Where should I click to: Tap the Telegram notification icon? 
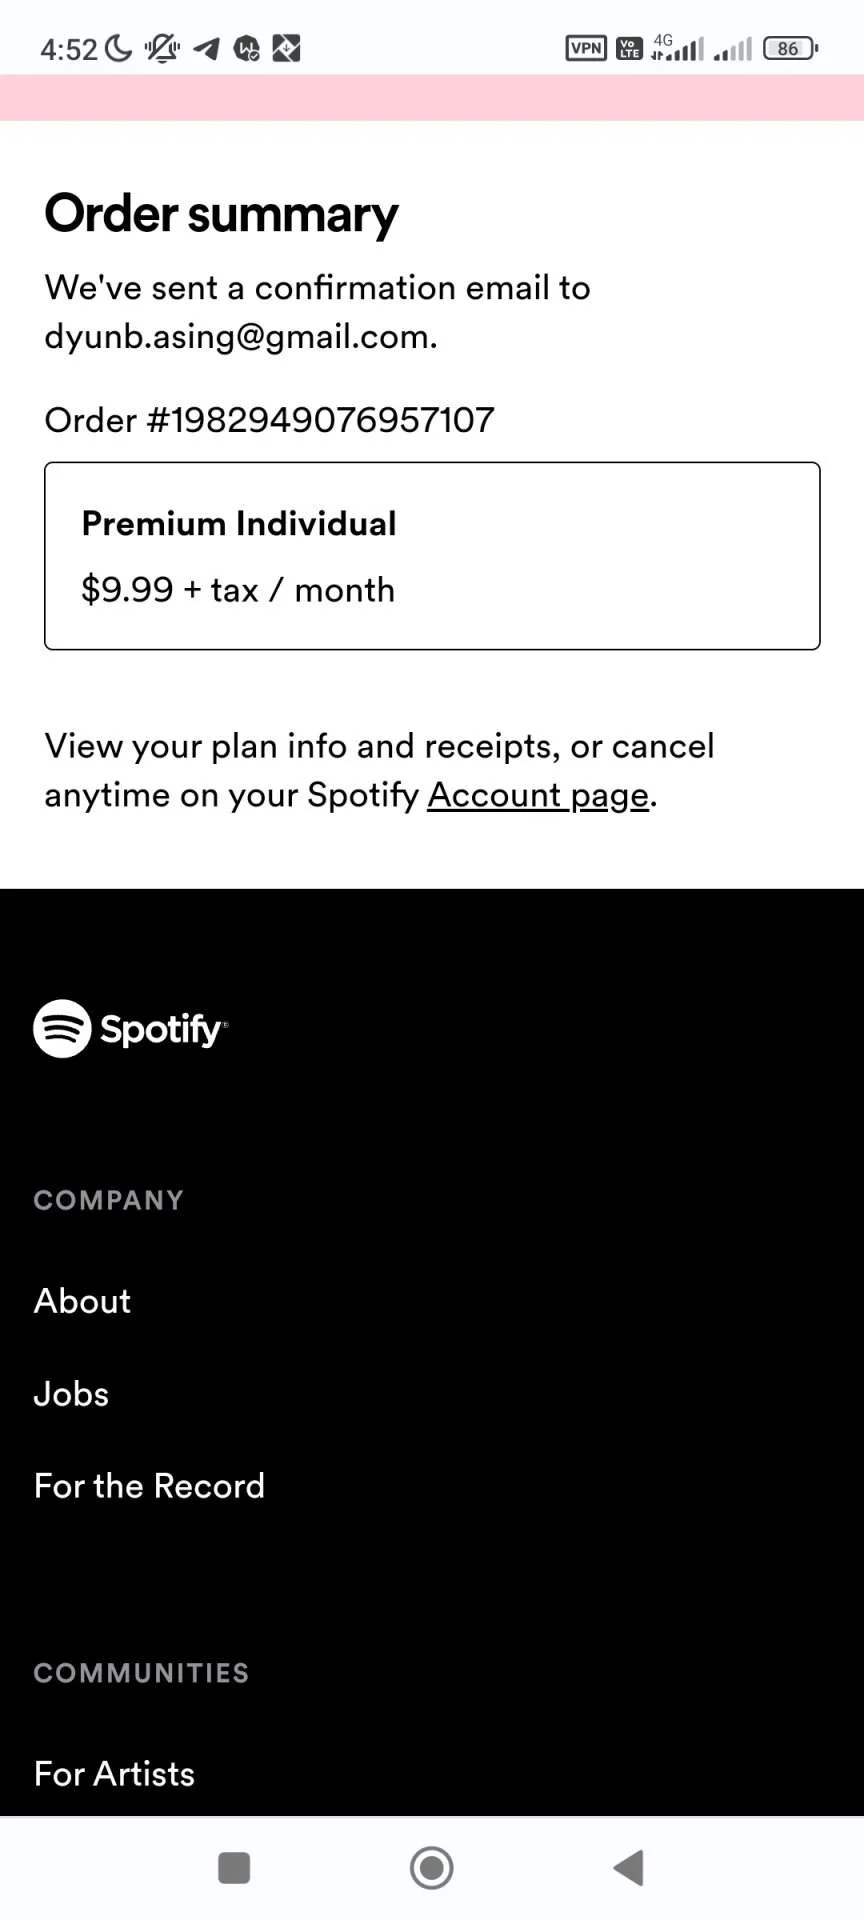pos(206,48)
